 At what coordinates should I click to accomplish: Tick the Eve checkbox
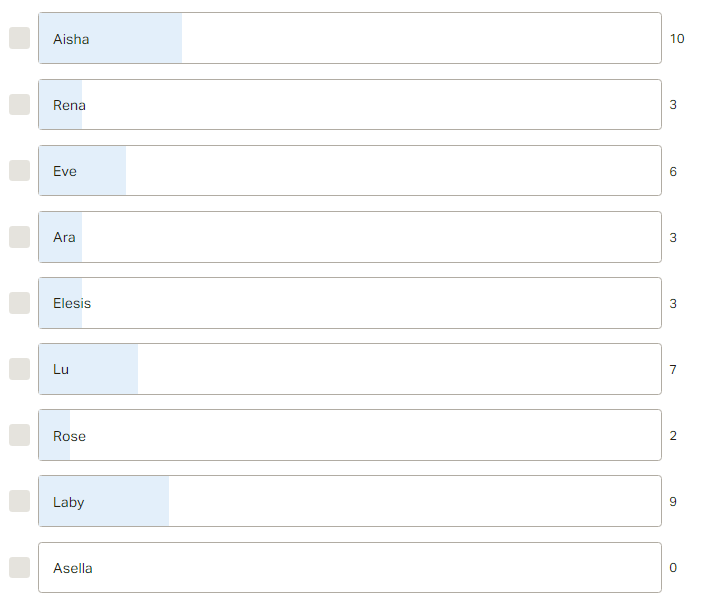(19, 171)
